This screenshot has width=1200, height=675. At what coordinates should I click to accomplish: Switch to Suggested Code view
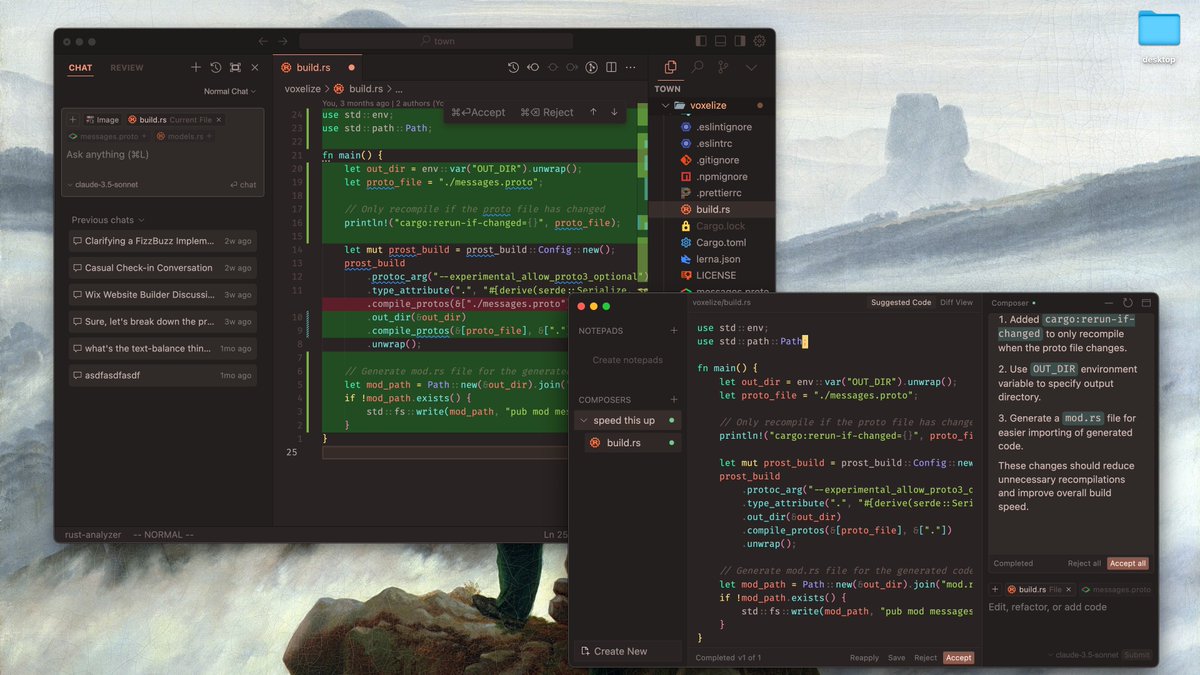coord(901,302)
